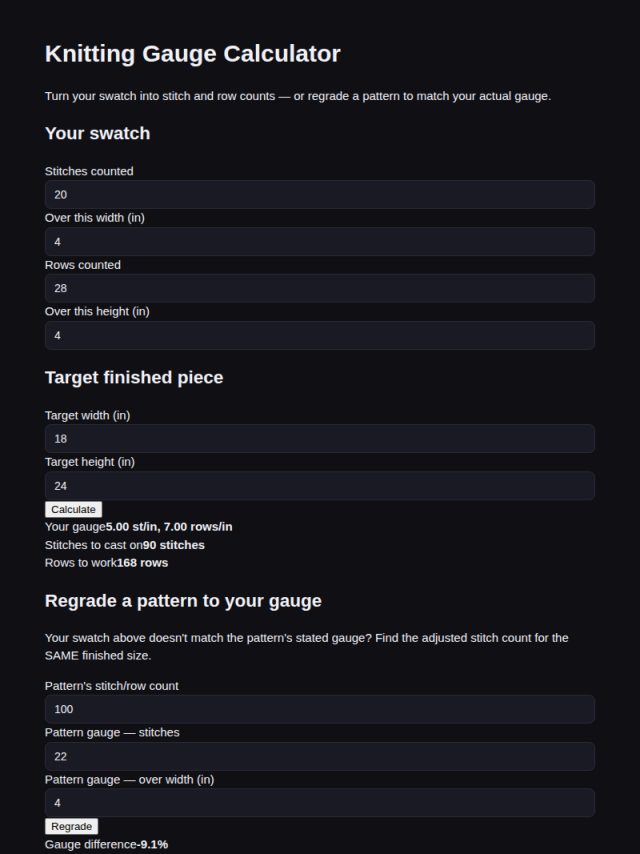Click the Stitches counted input field
This screenshot has width=640, height=854.
pyautogui.click(x=320, y=194)
